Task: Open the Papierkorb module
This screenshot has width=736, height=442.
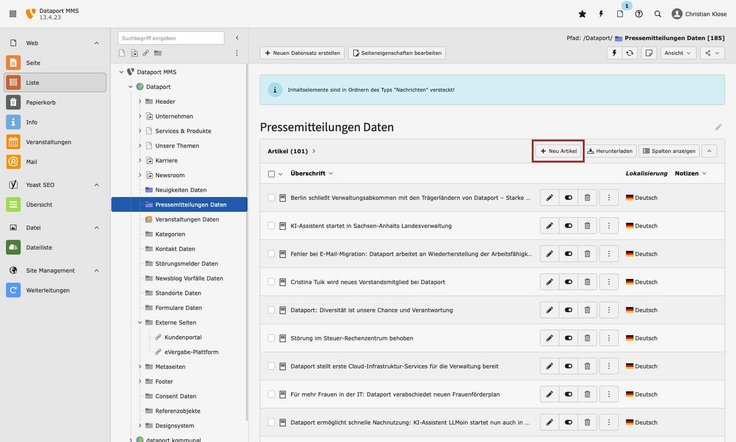Action: pyautogui.click(x=54, y=102)
